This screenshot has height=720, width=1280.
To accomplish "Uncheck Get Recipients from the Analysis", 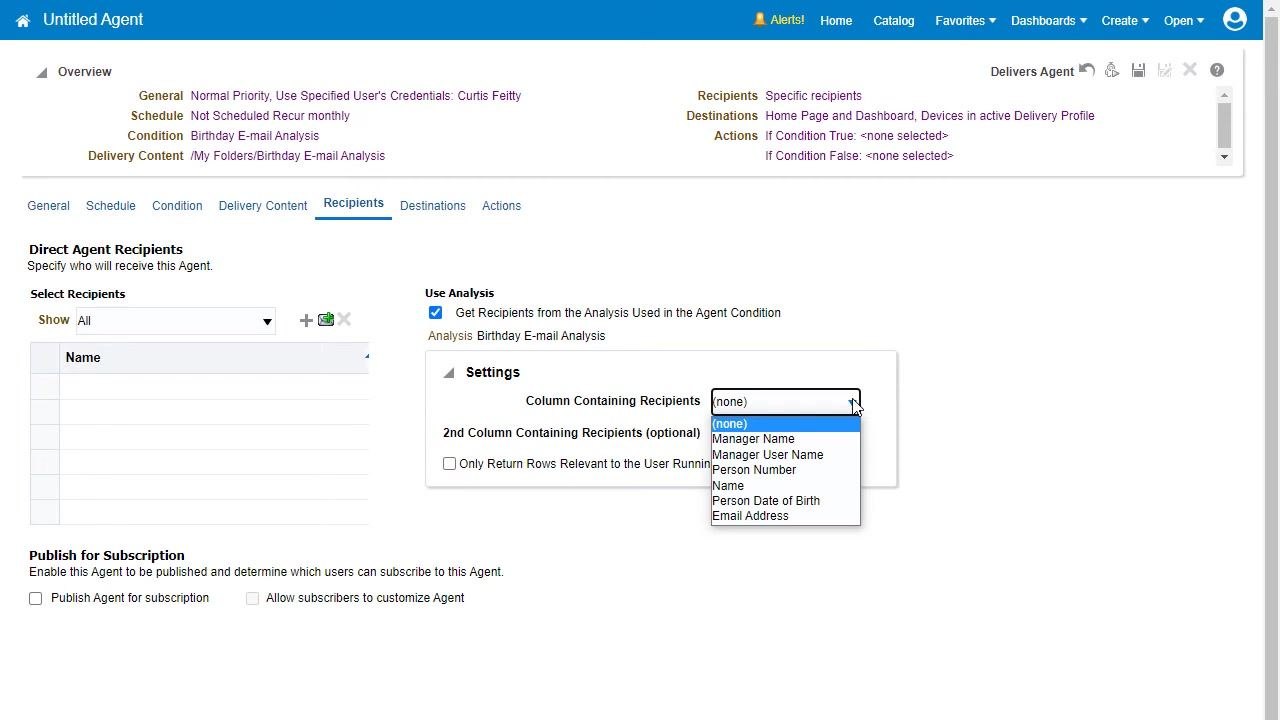I will (x=435, y=313).
